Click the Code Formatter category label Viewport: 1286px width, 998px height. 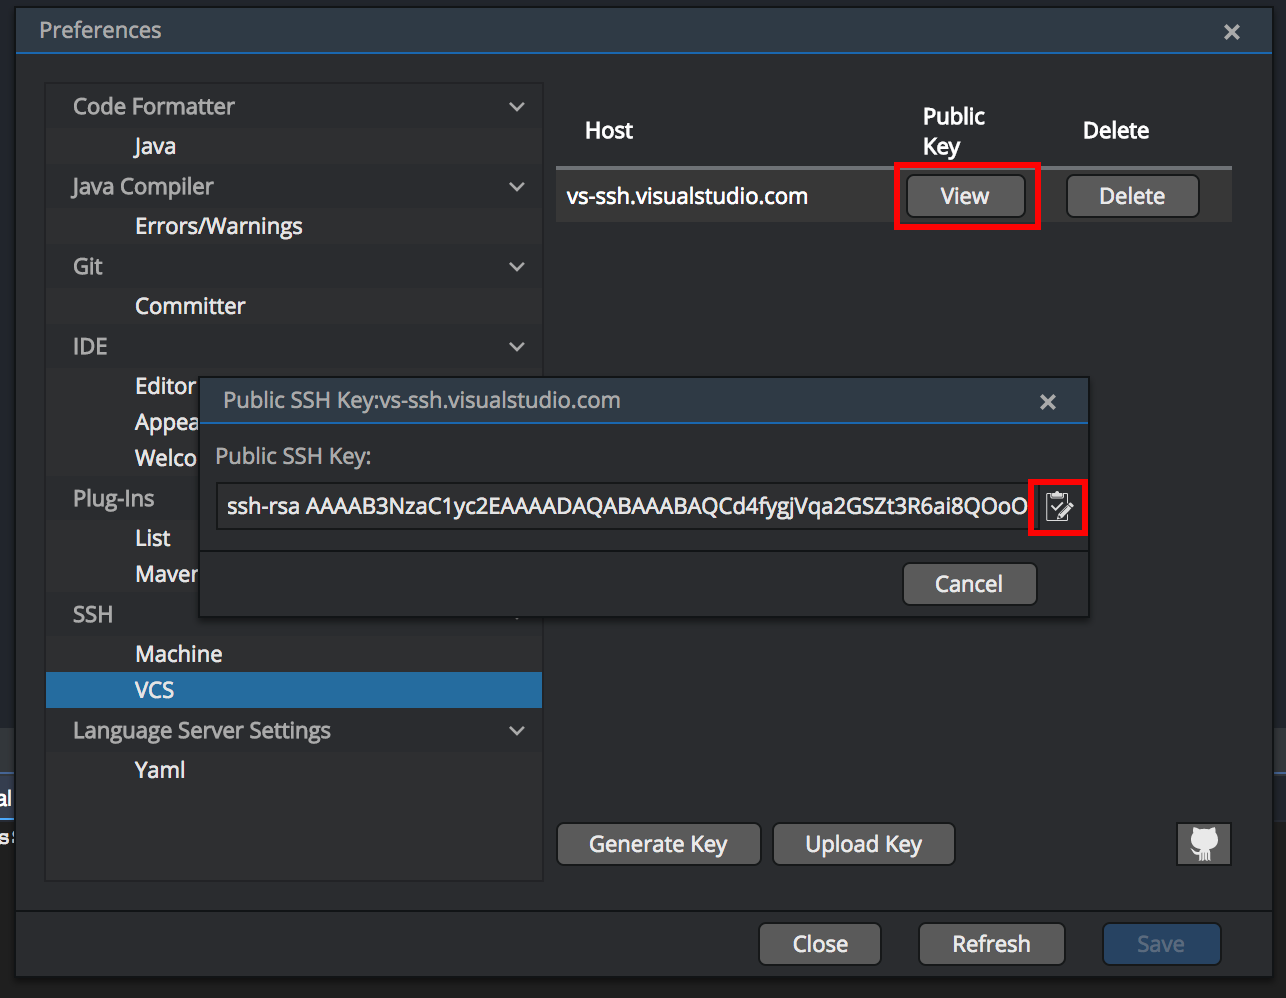click(x=154, y=106)
